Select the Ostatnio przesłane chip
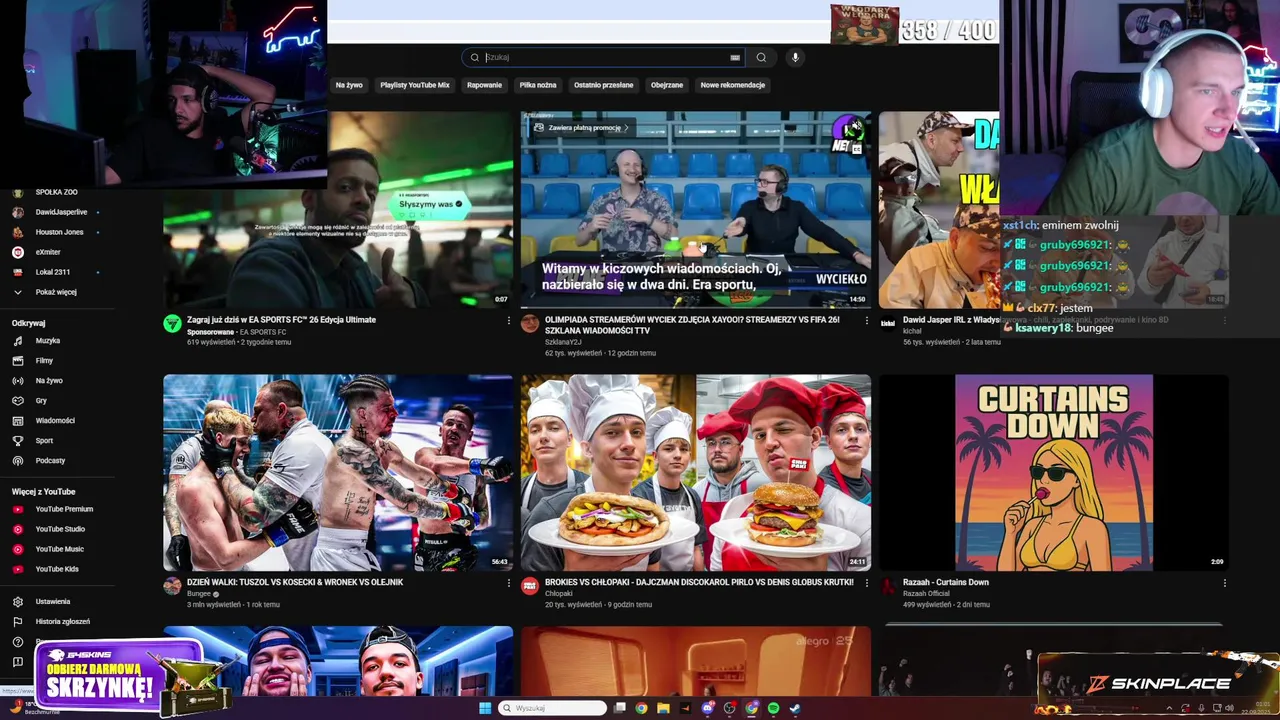Image resolution: width=1280 pixels, height=720 pixels. click(603, 85)
